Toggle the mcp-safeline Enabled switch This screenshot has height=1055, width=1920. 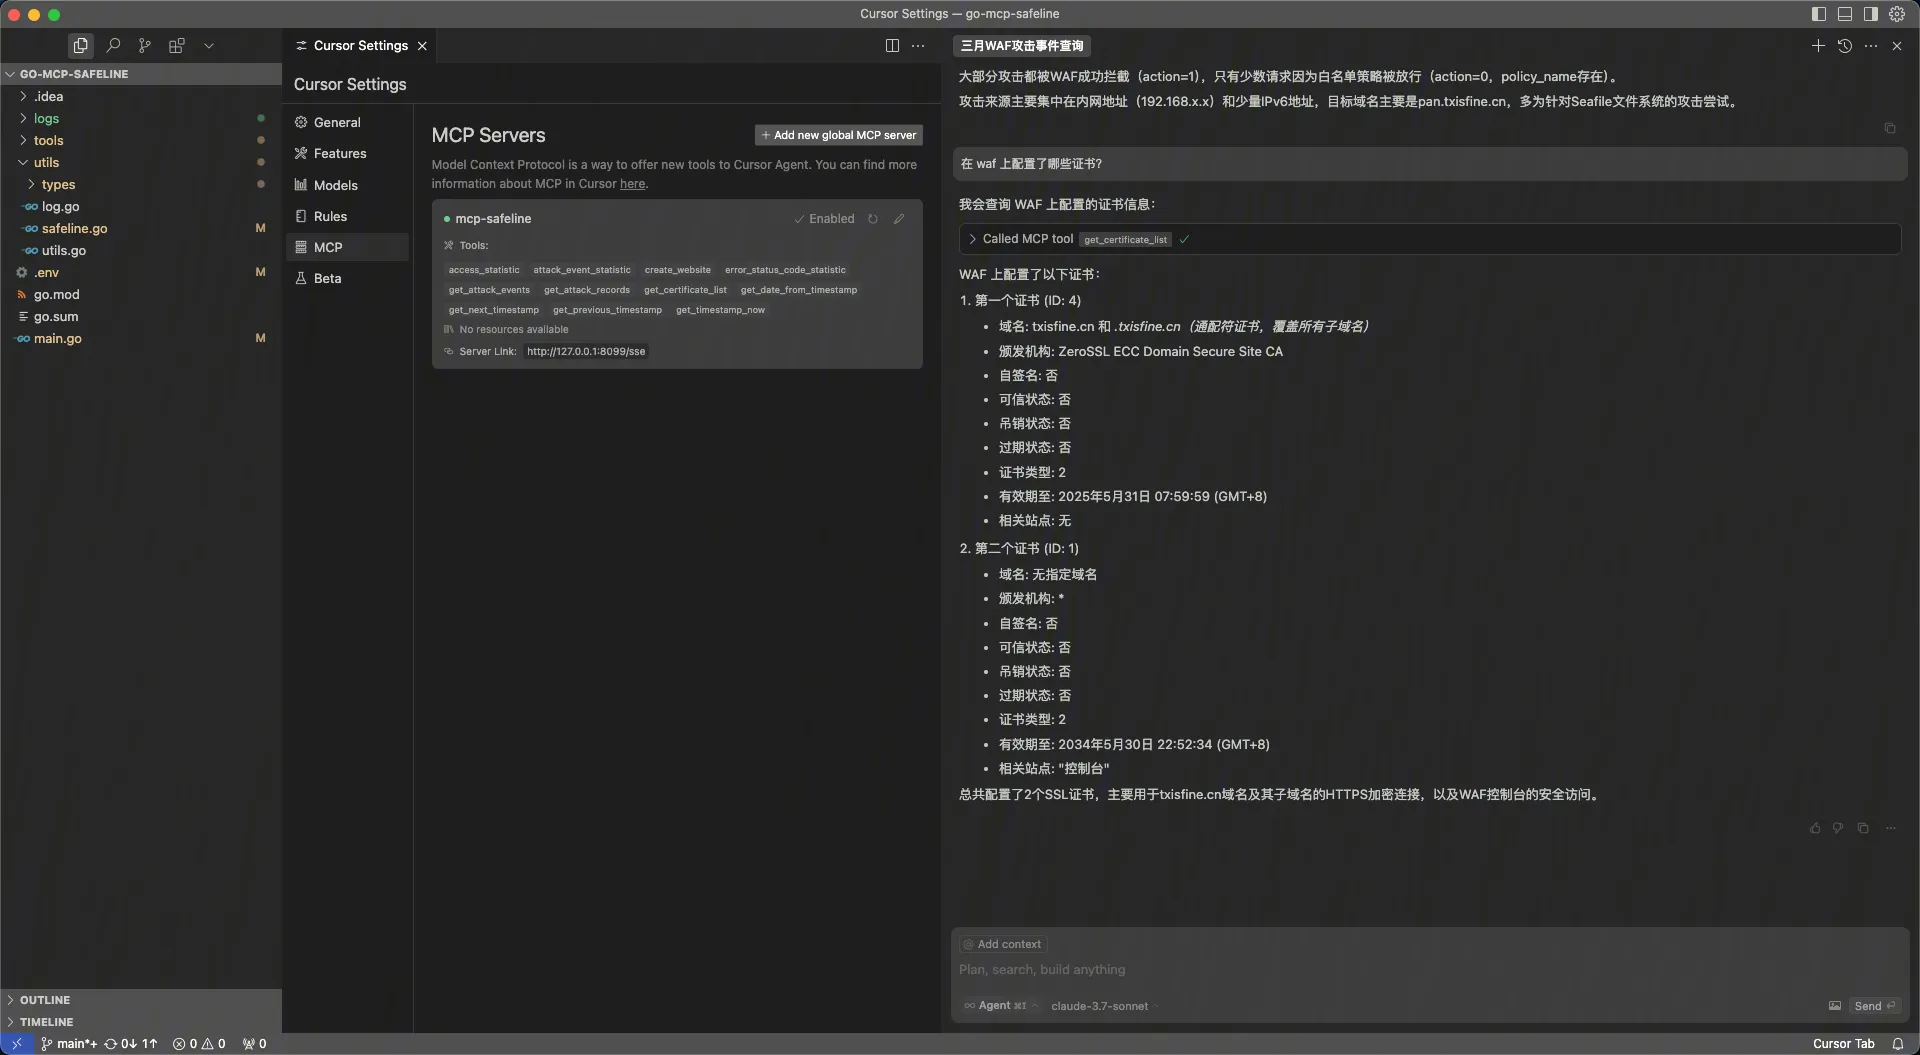(x=825, y=219)
